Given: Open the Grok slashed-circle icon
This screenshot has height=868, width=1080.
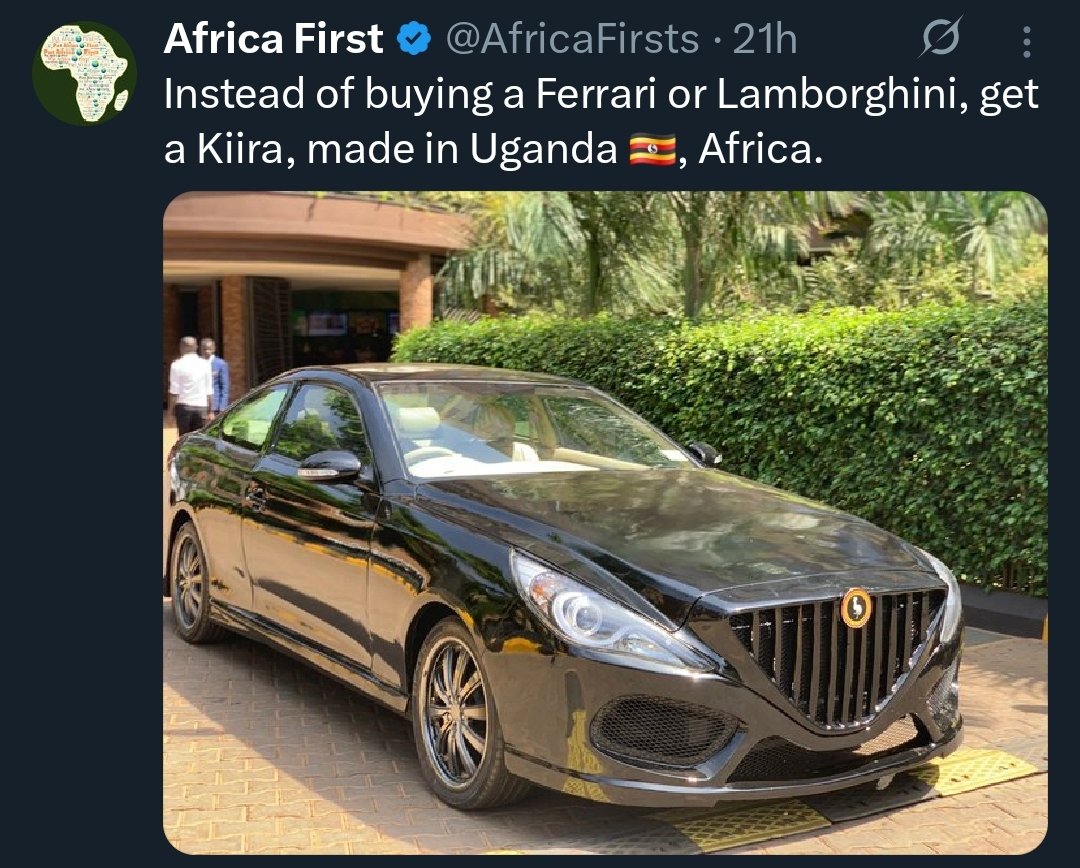Looking at the screenshot, I should [941, 37].
